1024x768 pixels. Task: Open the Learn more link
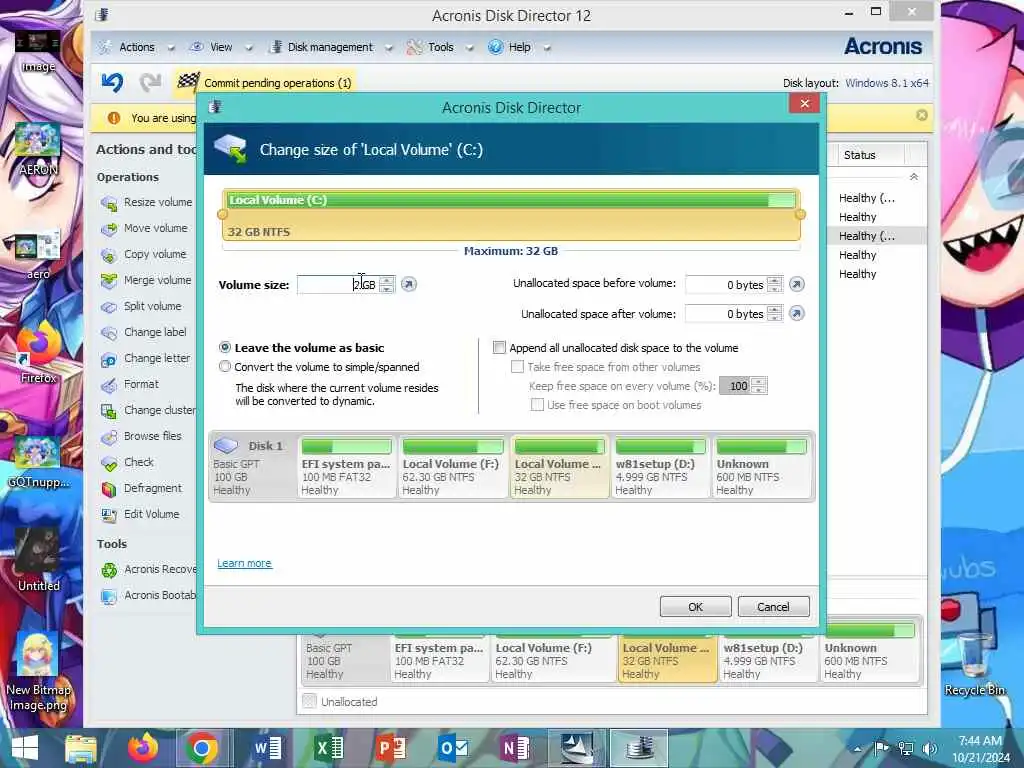click(x=244, y=563)
